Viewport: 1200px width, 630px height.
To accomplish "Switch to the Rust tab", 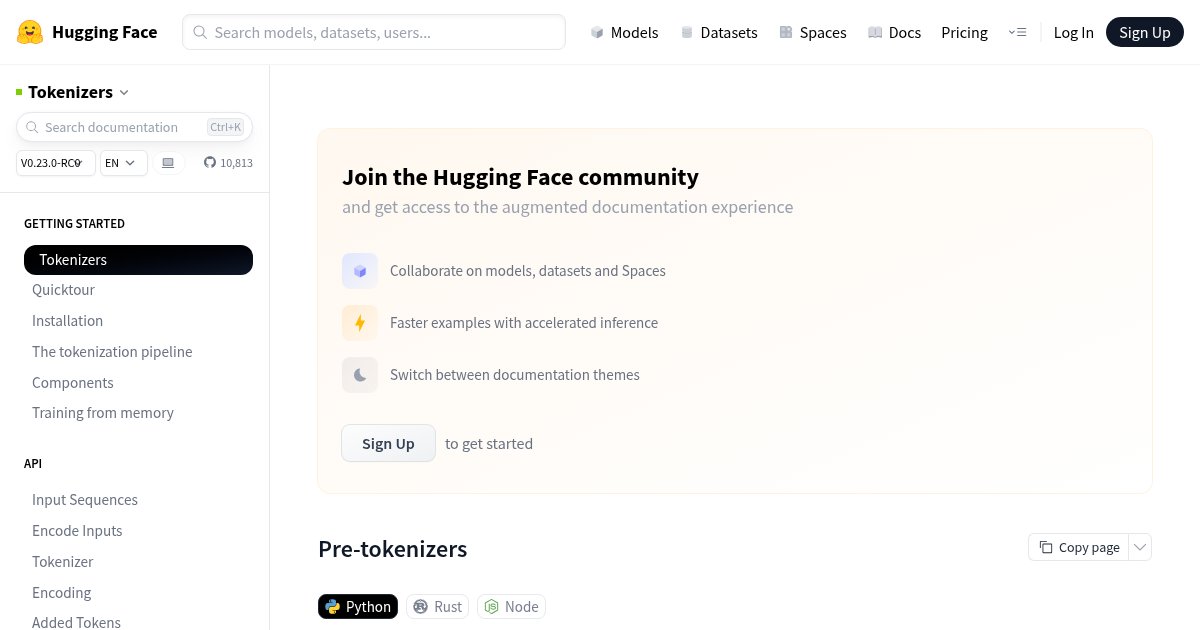I will click(438, 607).
